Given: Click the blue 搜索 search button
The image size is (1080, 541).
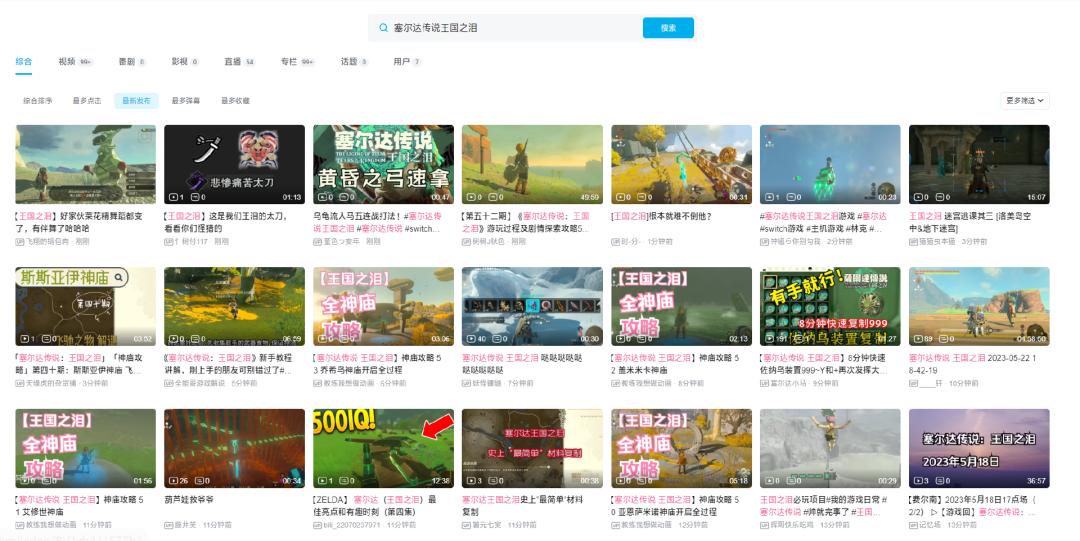Looking at the screenshot, I should pyautogui.click(x=668, y=28).
